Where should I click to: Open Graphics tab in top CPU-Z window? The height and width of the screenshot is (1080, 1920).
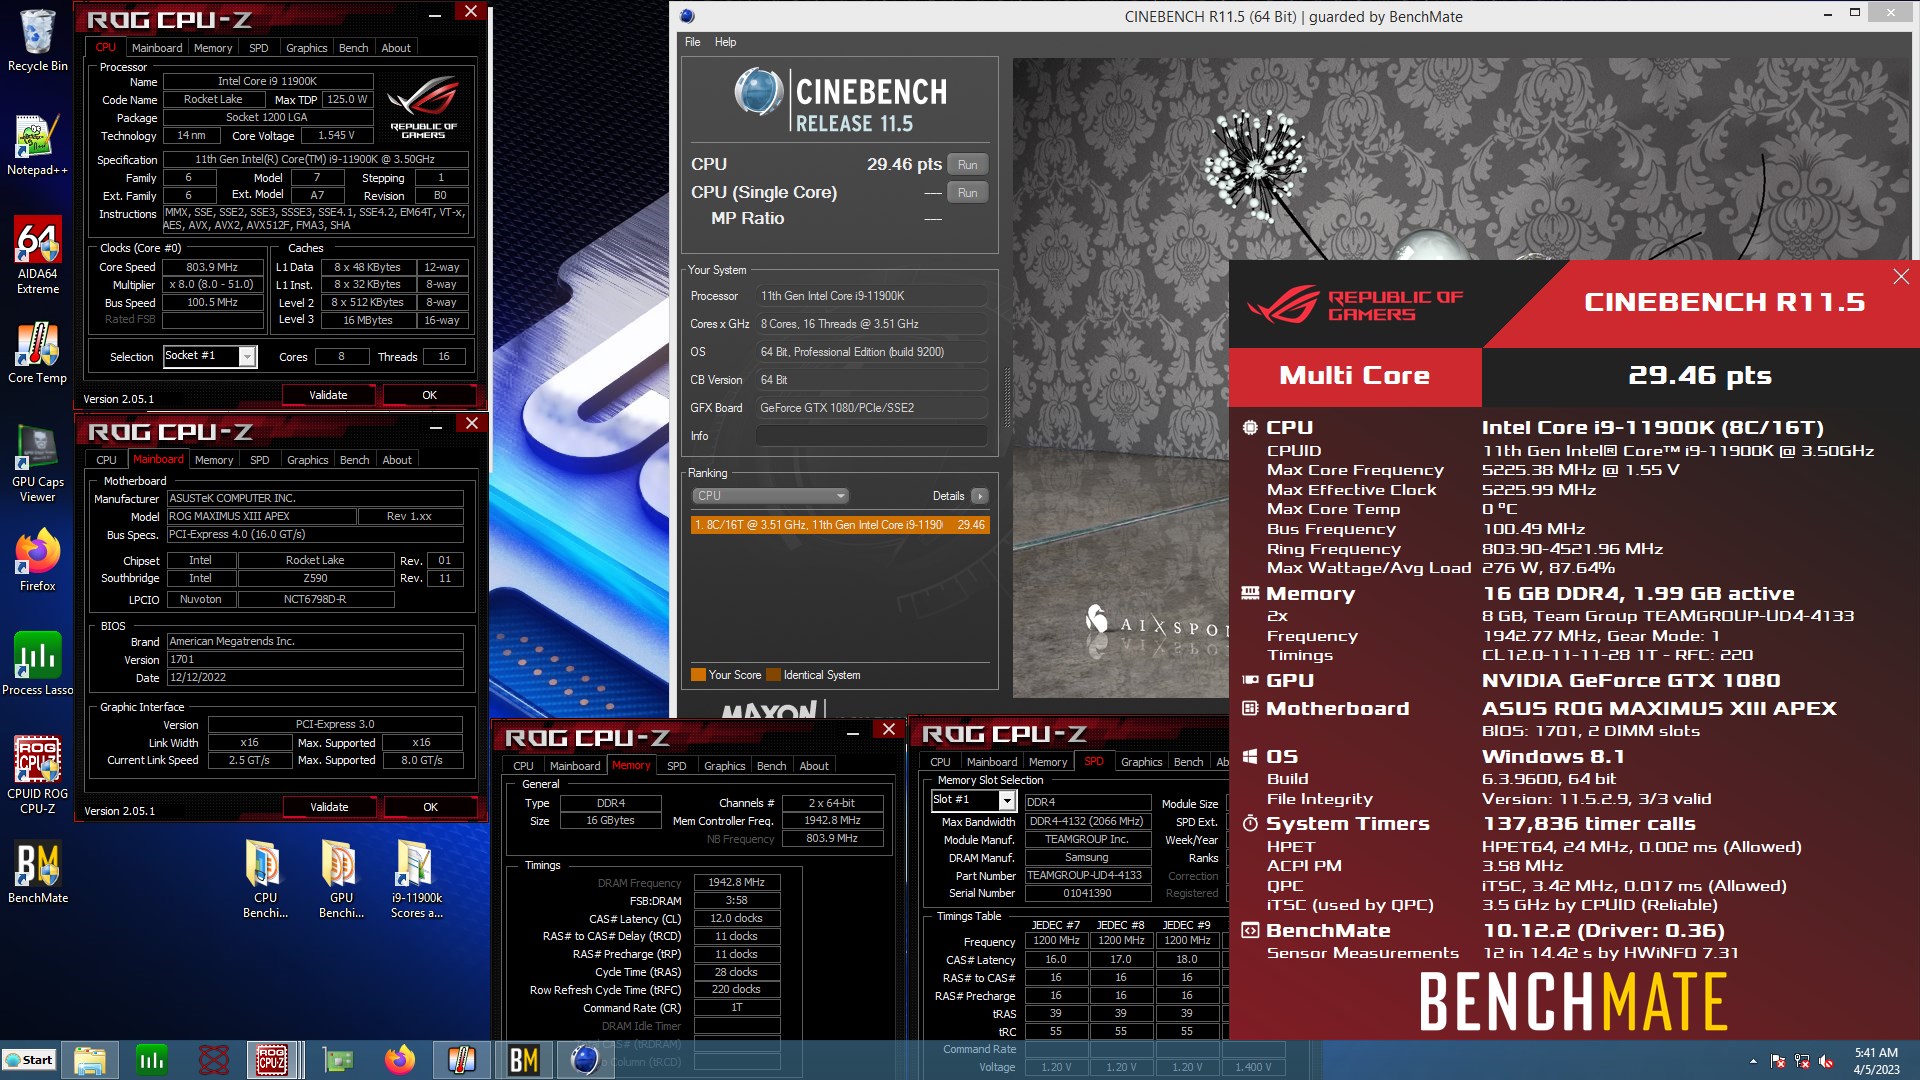(306, 48)
